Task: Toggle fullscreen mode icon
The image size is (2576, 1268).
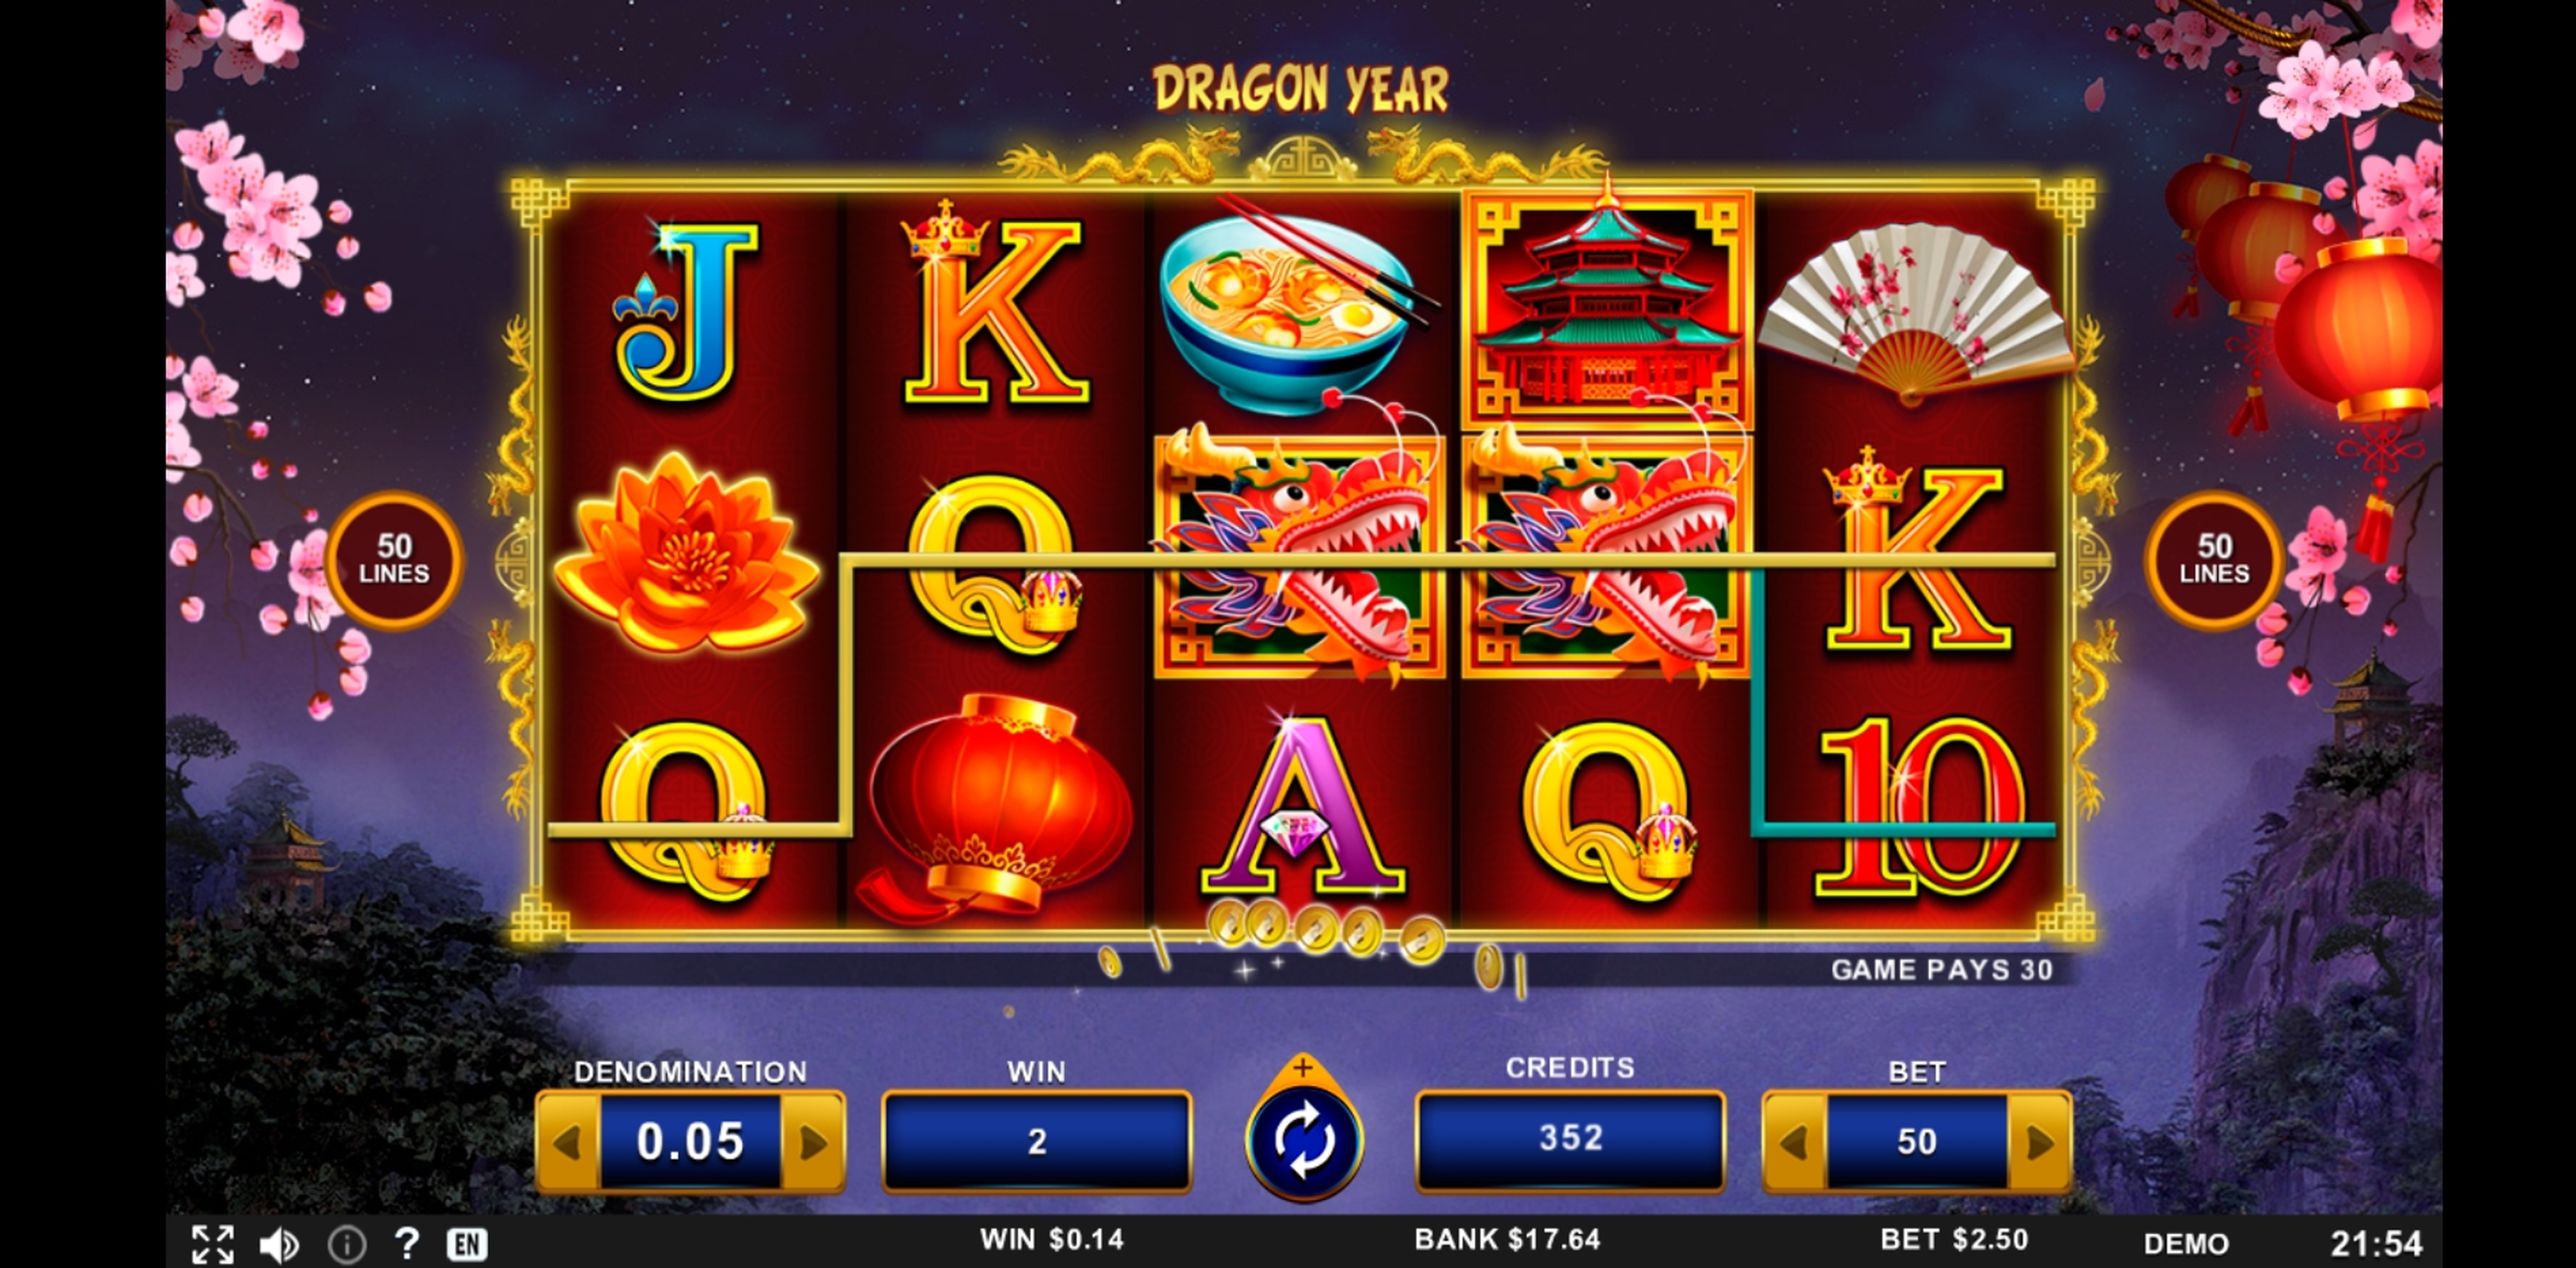Action: 212,1244
